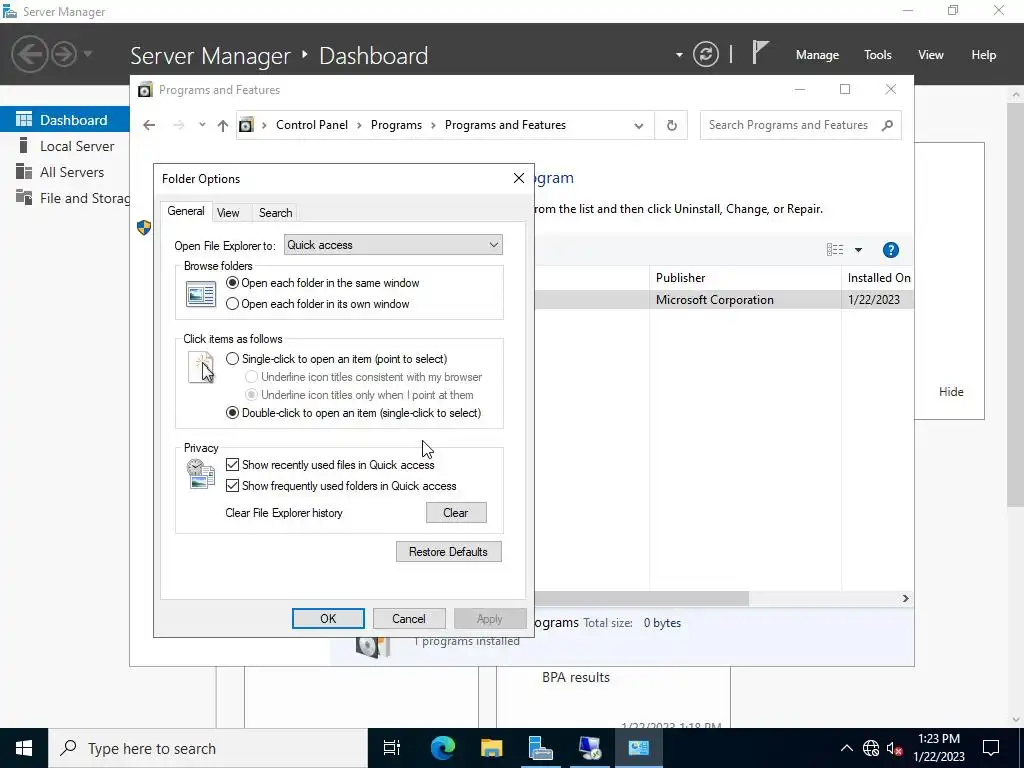Open File Explorer from the taskbar
Image resolution: width=1024 pixels, height=768 pixels.
click(x=491, y=748)
